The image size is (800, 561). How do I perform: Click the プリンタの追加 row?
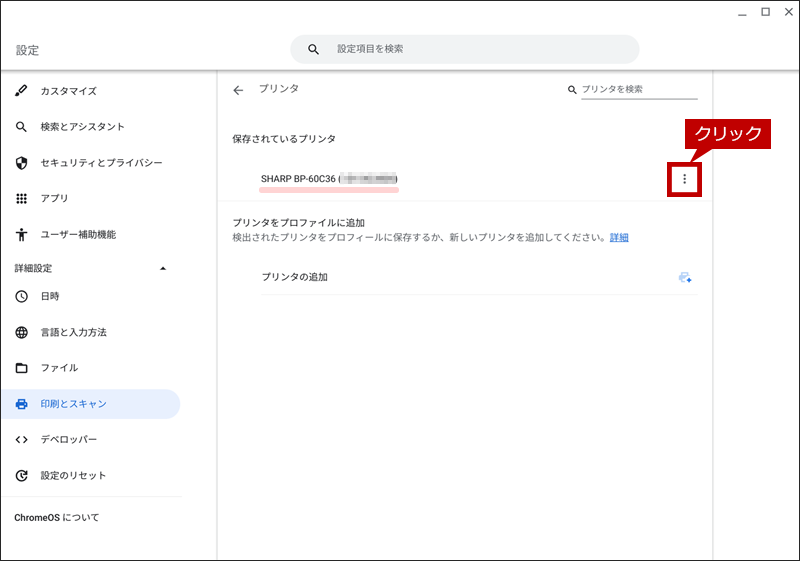tap(479, 277)
